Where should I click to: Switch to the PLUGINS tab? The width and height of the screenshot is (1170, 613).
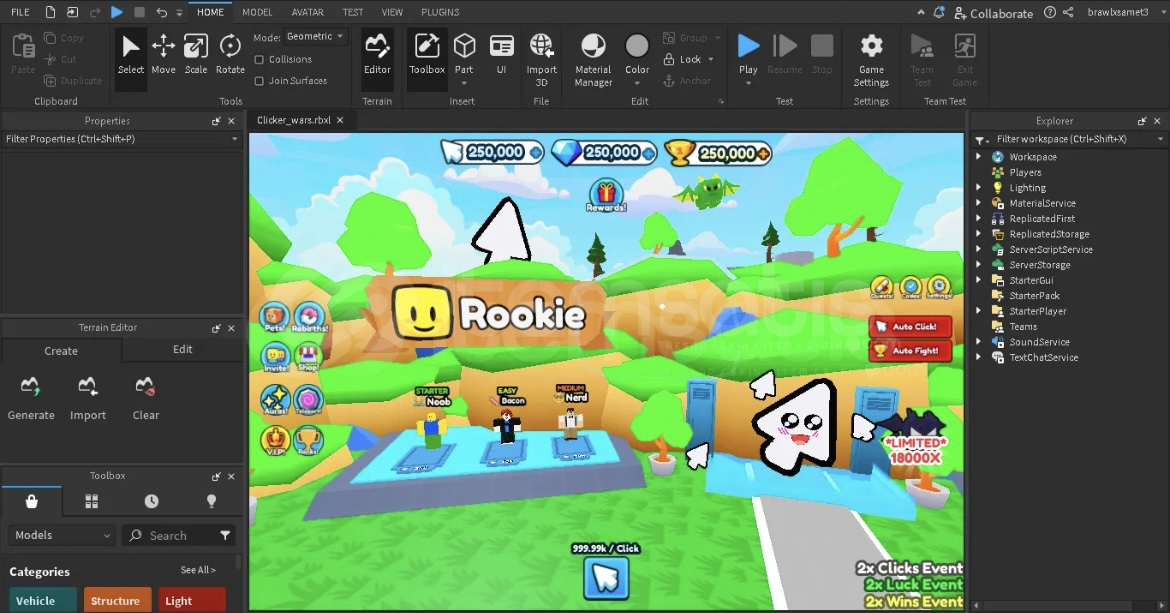coord(440,13)
